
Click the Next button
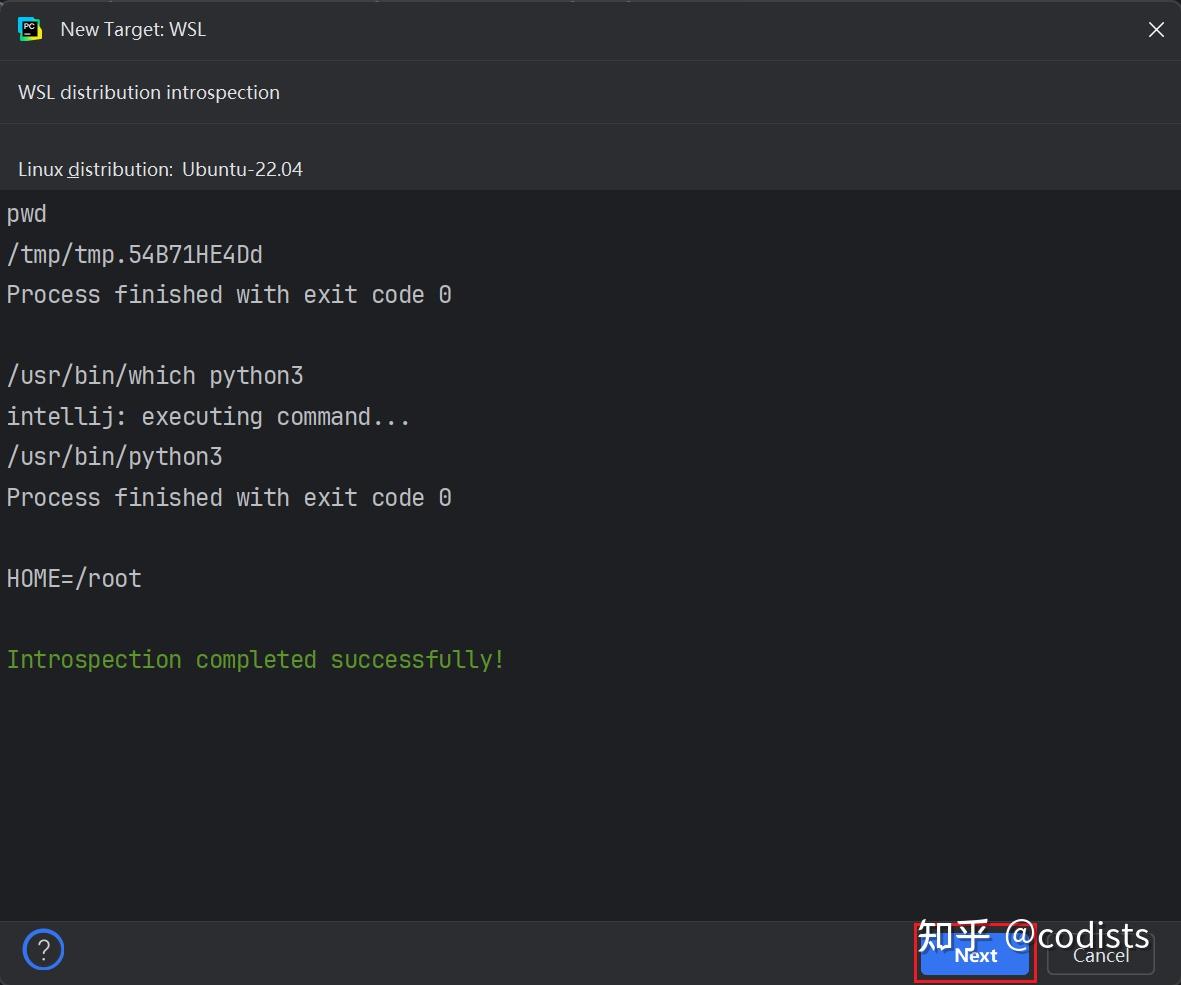(973, 955)
